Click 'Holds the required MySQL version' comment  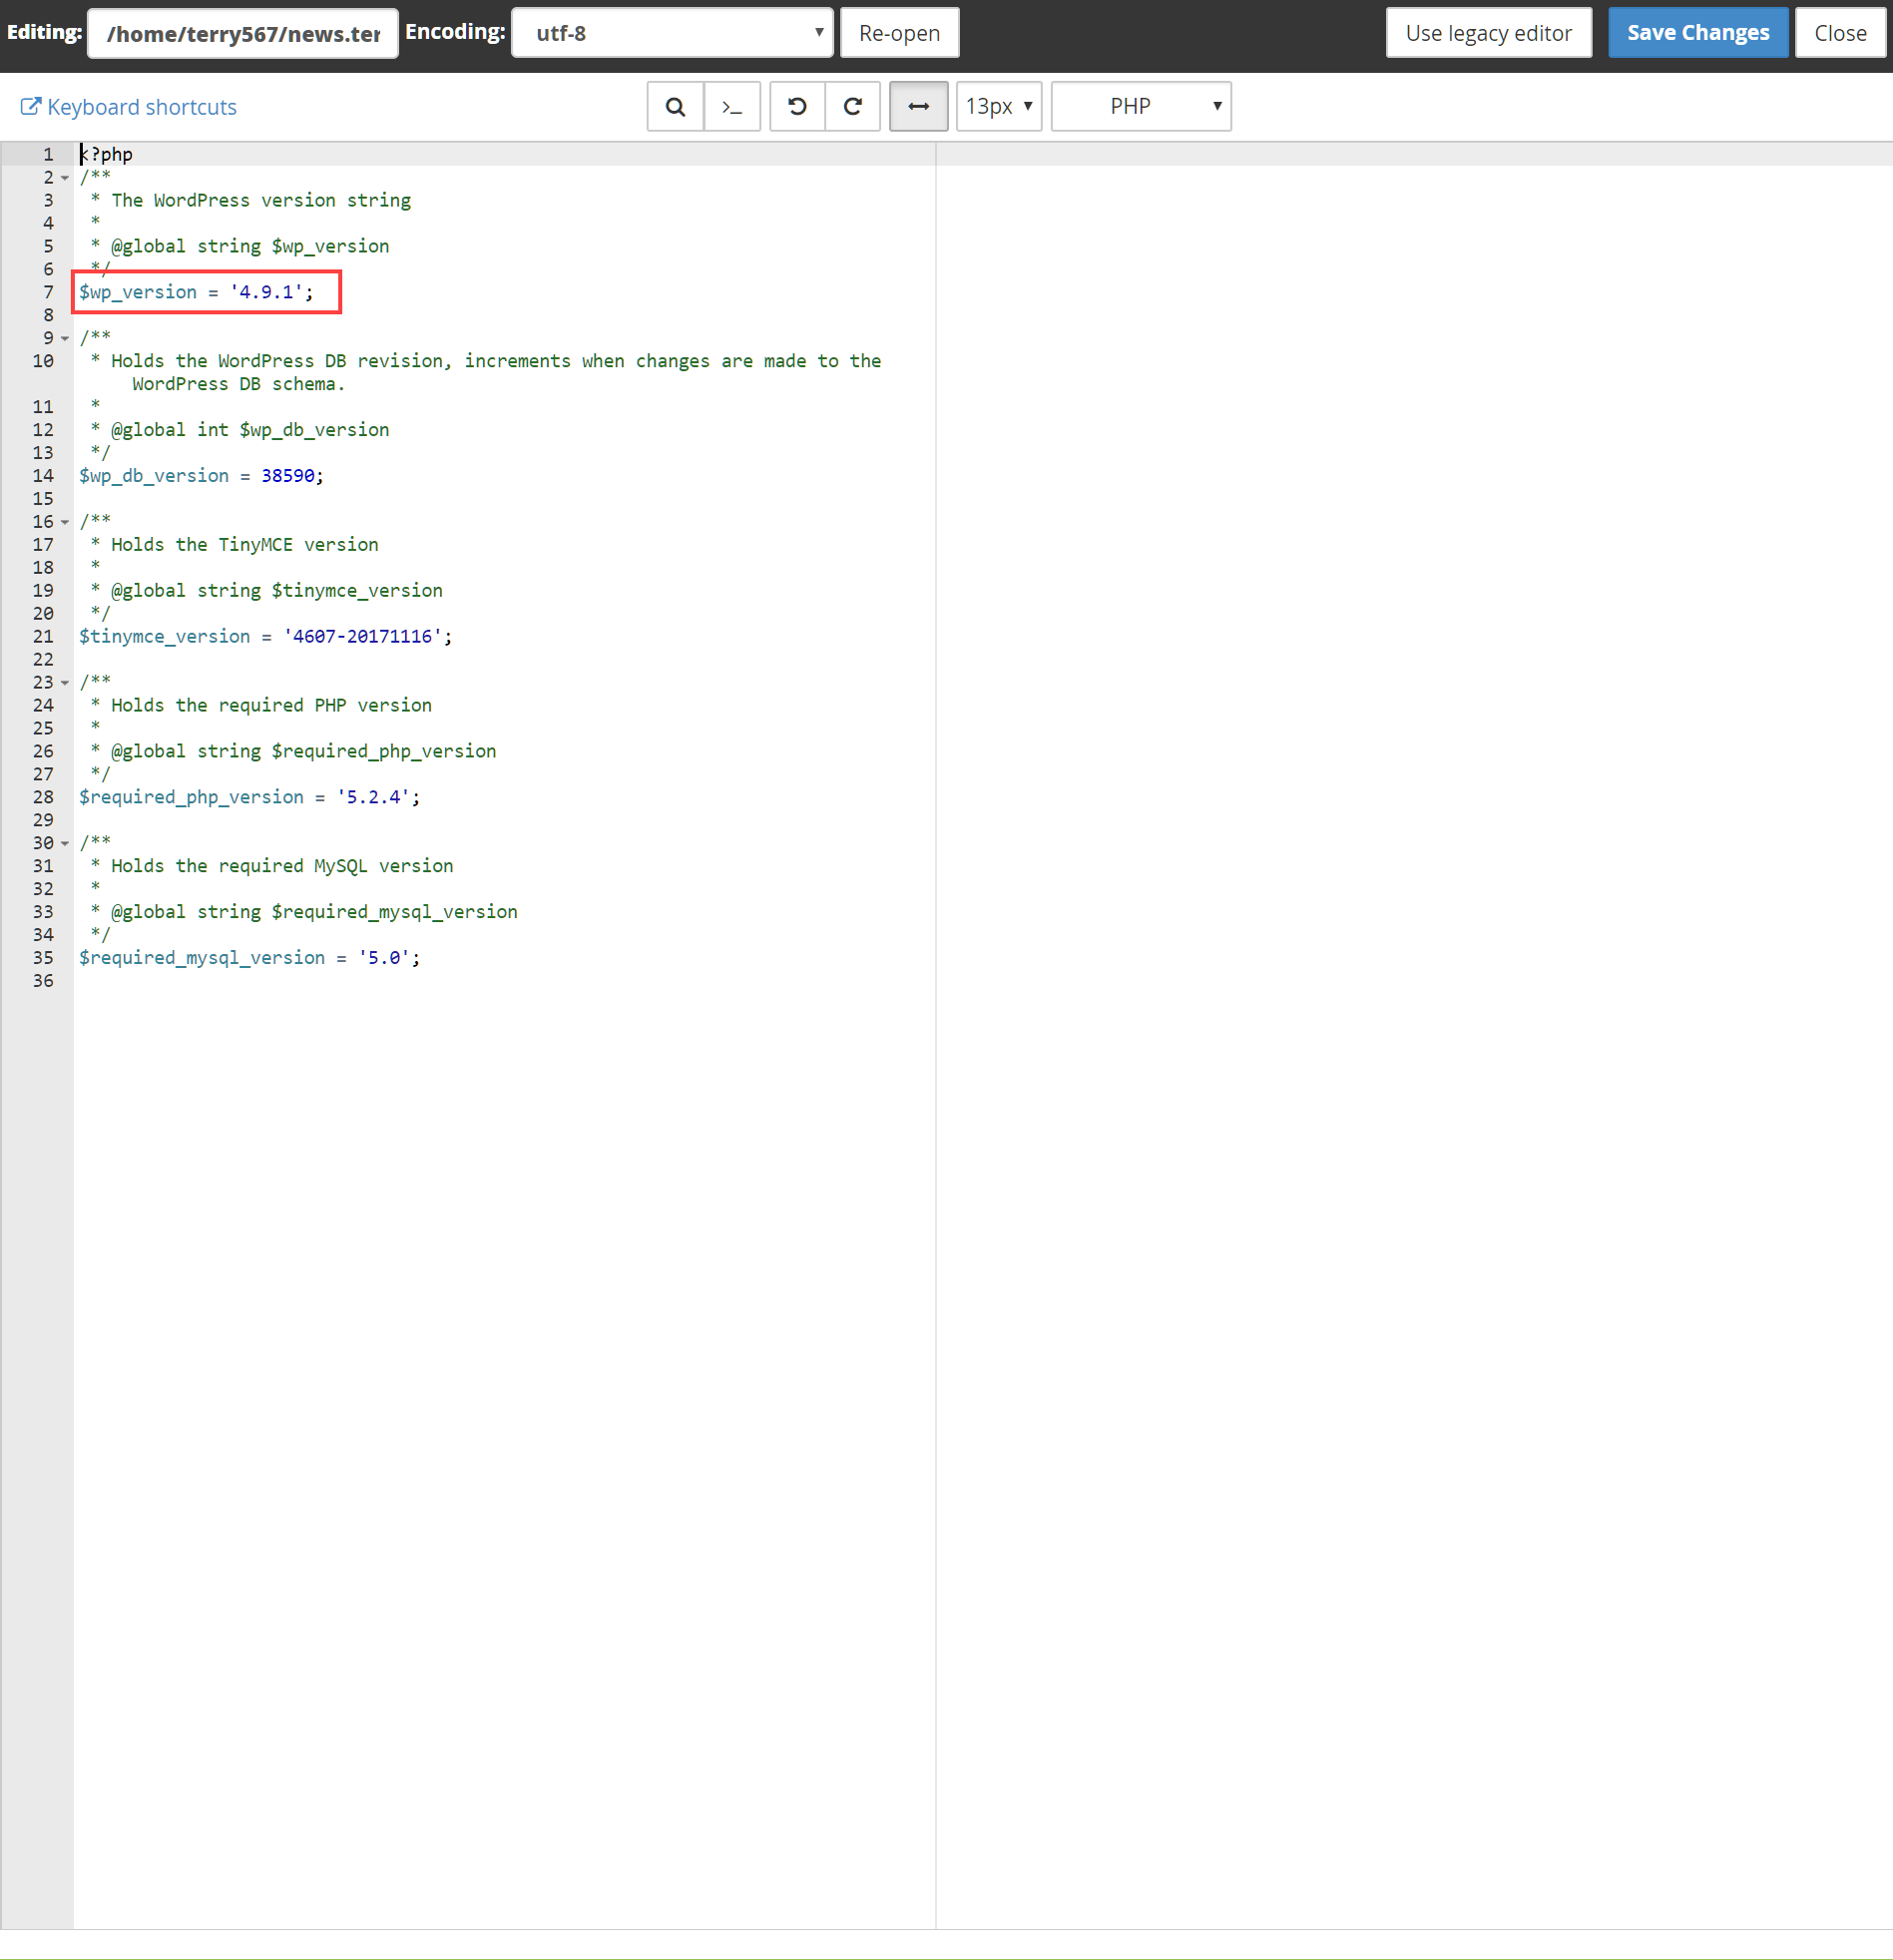click(282, 866)
